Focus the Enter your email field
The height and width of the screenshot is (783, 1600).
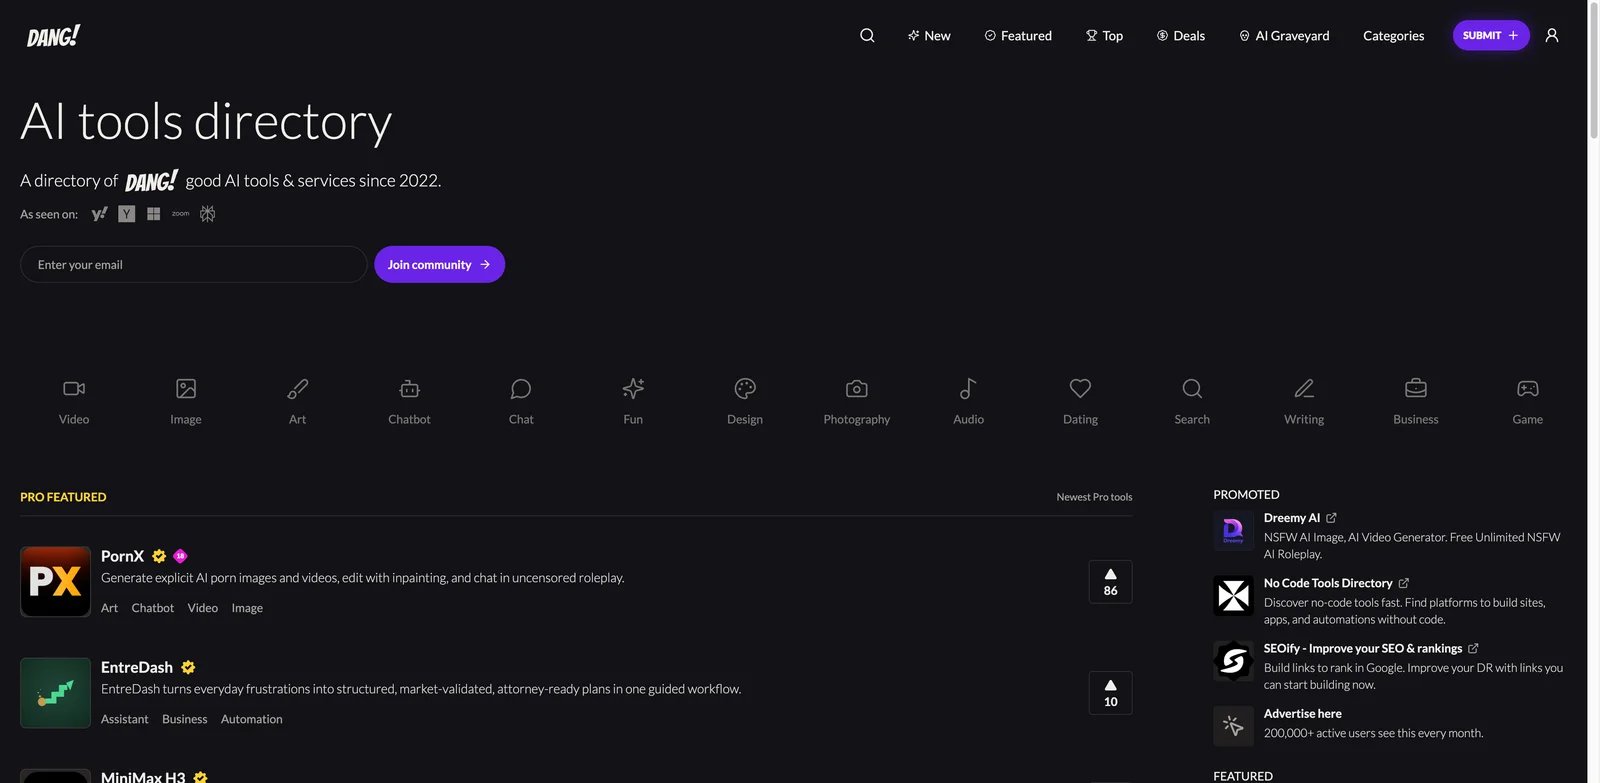pyautogui.click(x=193, y=265)
